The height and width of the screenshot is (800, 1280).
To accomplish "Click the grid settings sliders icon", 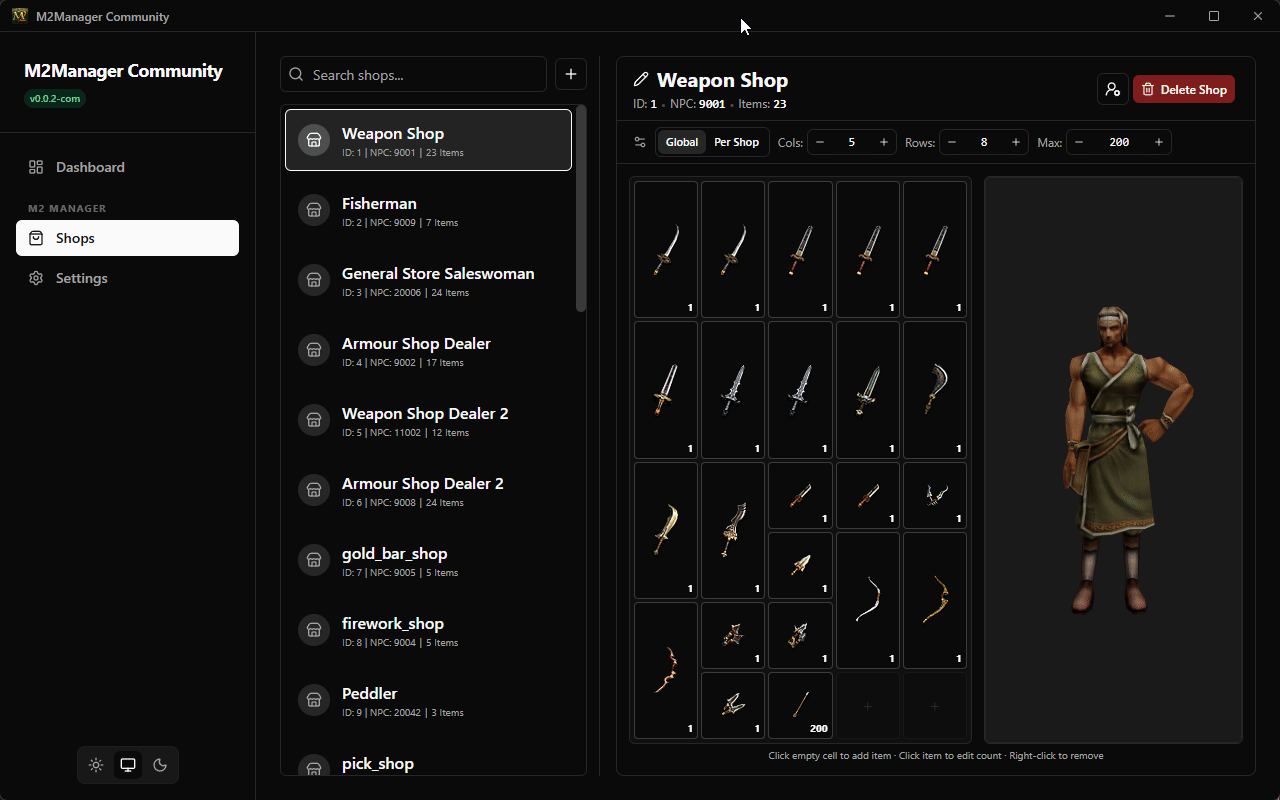I will [640, 142].
